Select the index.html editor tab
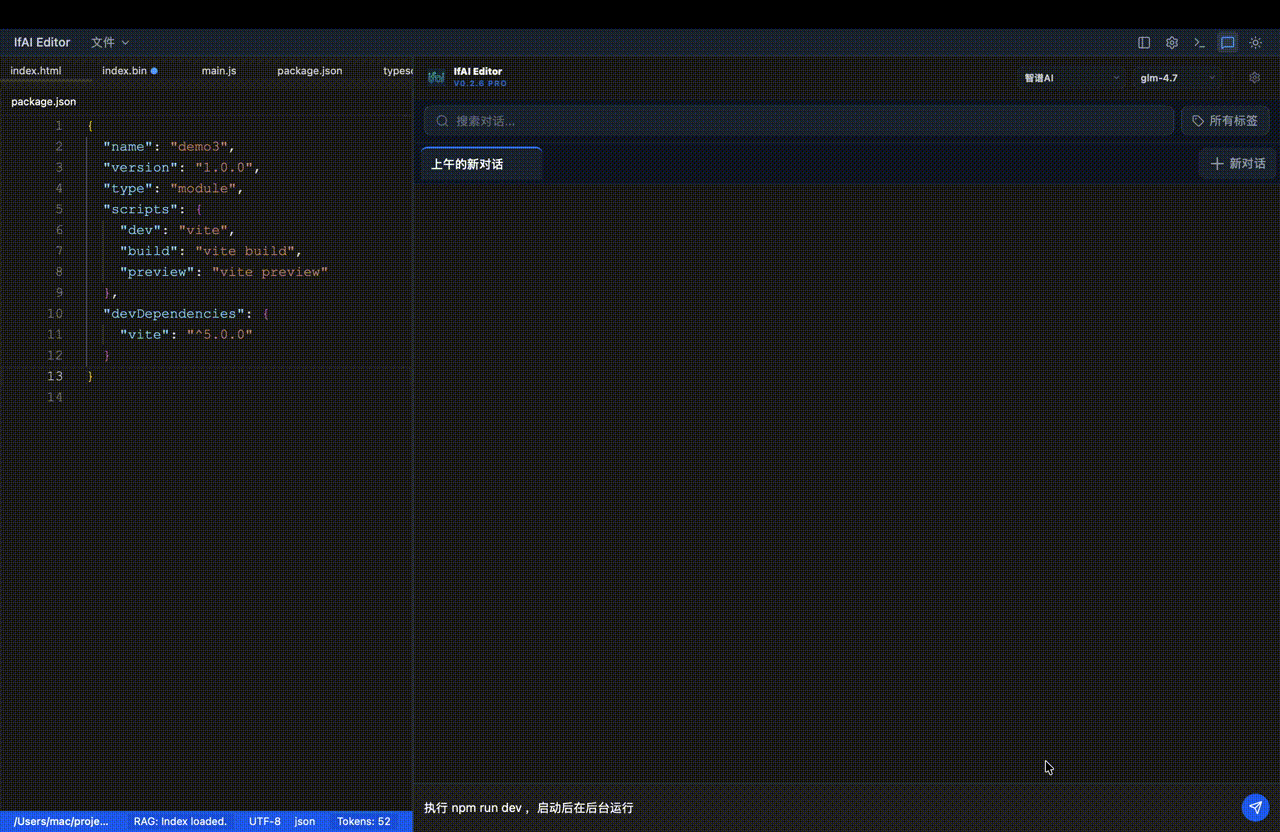 36,71
